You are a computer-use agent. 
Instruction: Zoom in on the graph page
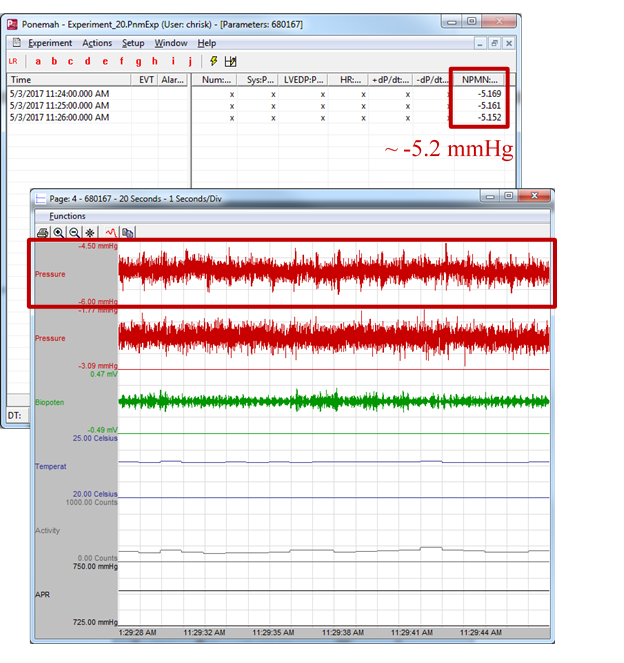pyautogui.click(x=59, y=231)
